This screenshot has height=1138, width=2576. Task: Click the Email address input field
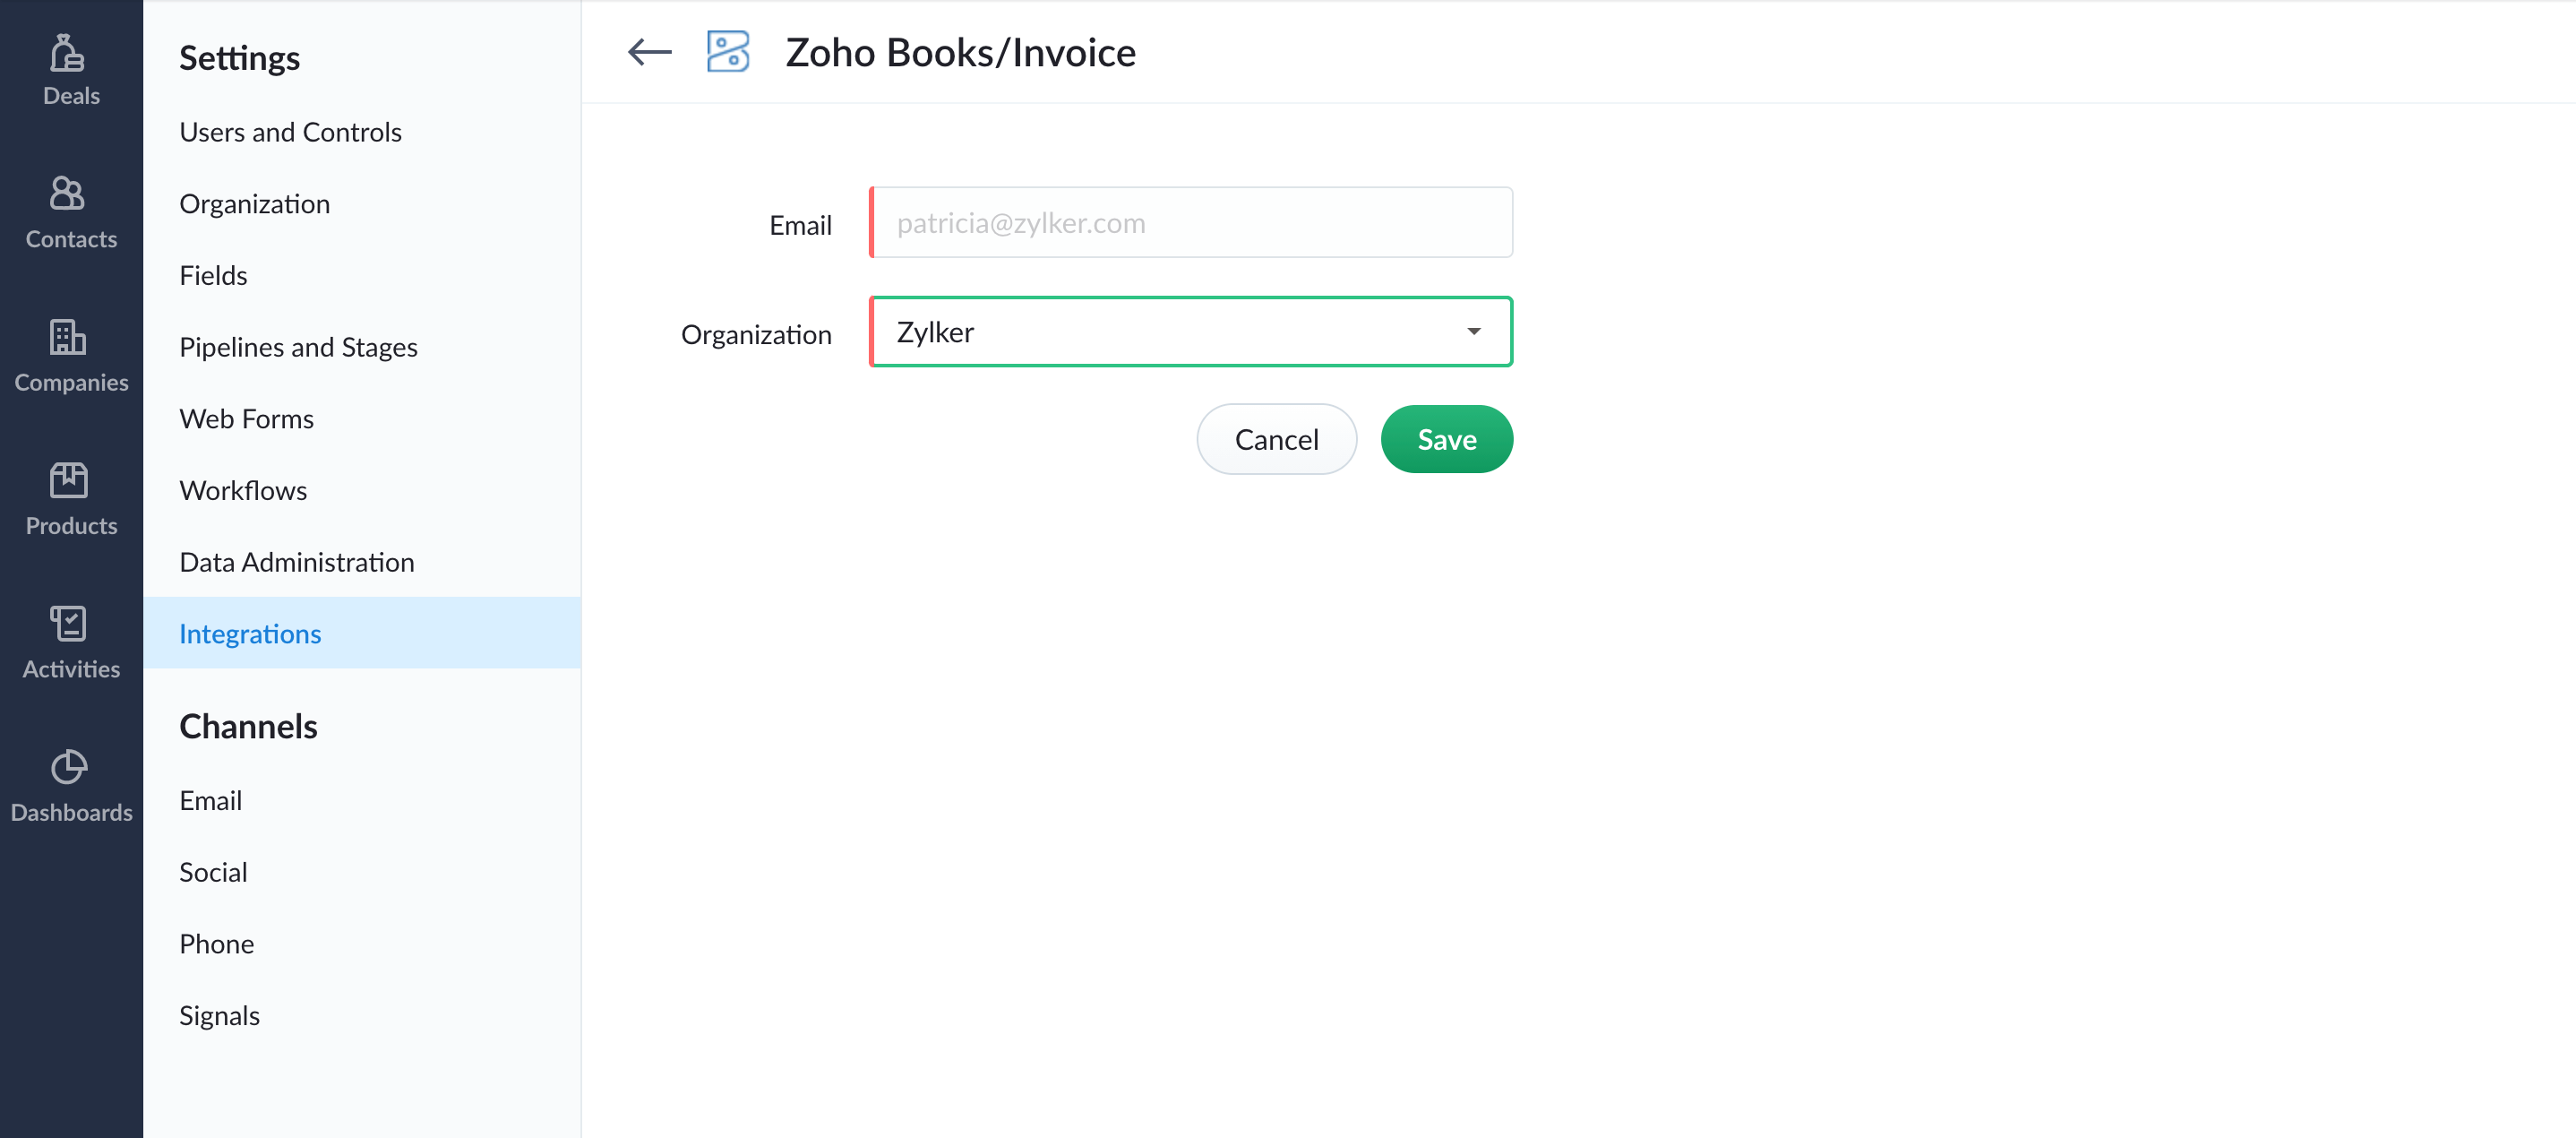[x=1190, y=222]
